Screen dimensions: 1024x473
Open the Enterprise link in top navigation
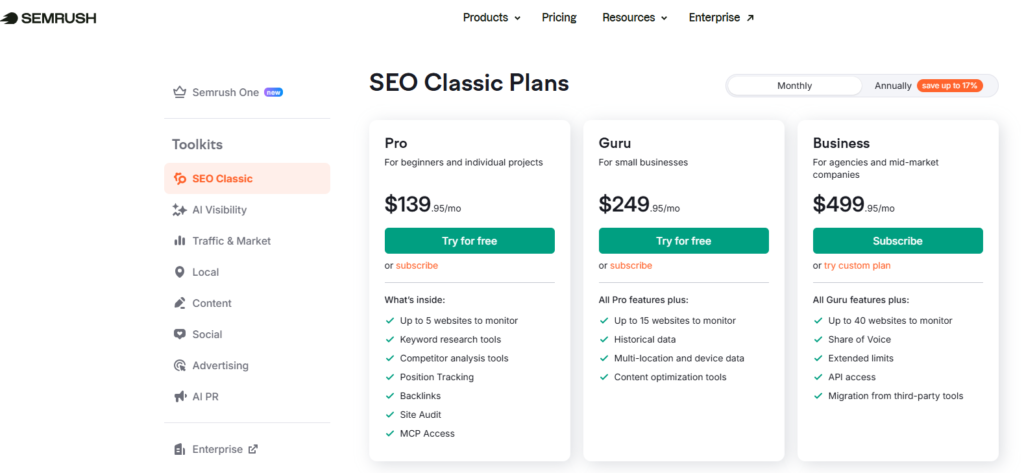tap(721, 18)
